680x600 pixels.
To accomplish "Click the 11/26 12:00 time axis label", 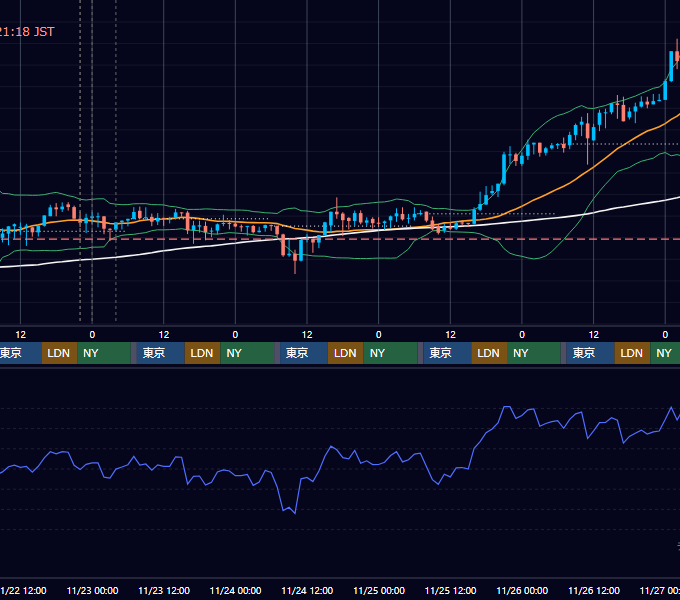I will (x=594, y=590).
